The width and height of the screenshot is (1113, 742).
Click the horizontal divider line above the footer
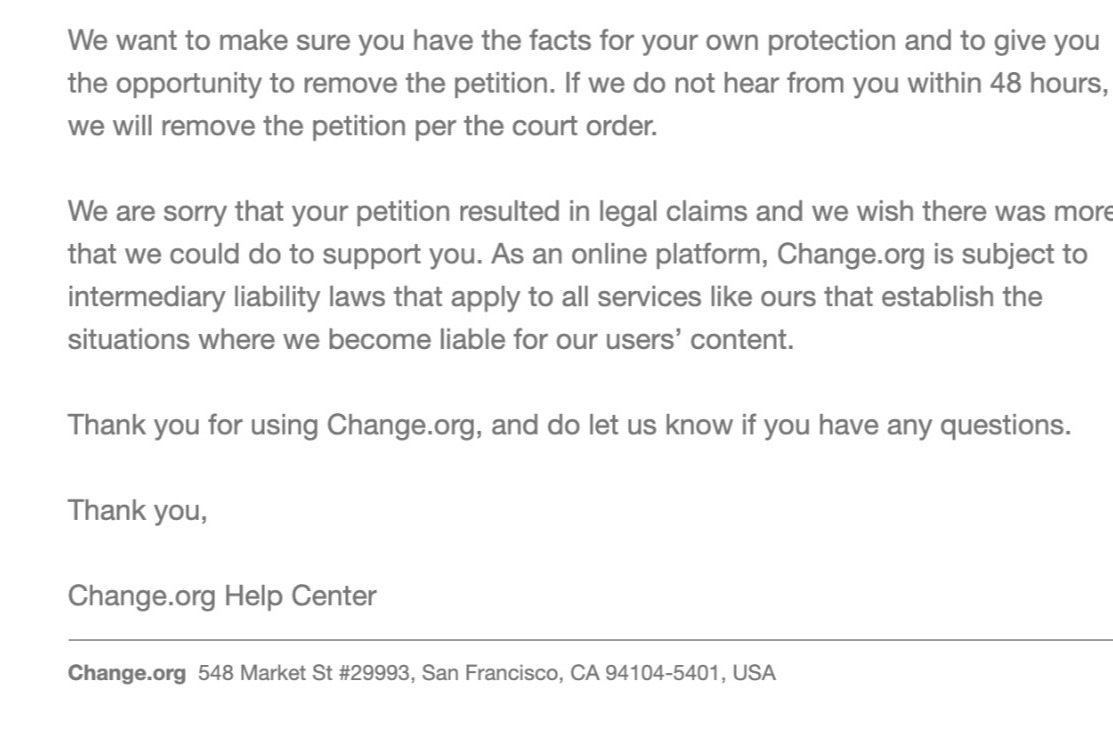pyautogui.click(x=590, y=639)
